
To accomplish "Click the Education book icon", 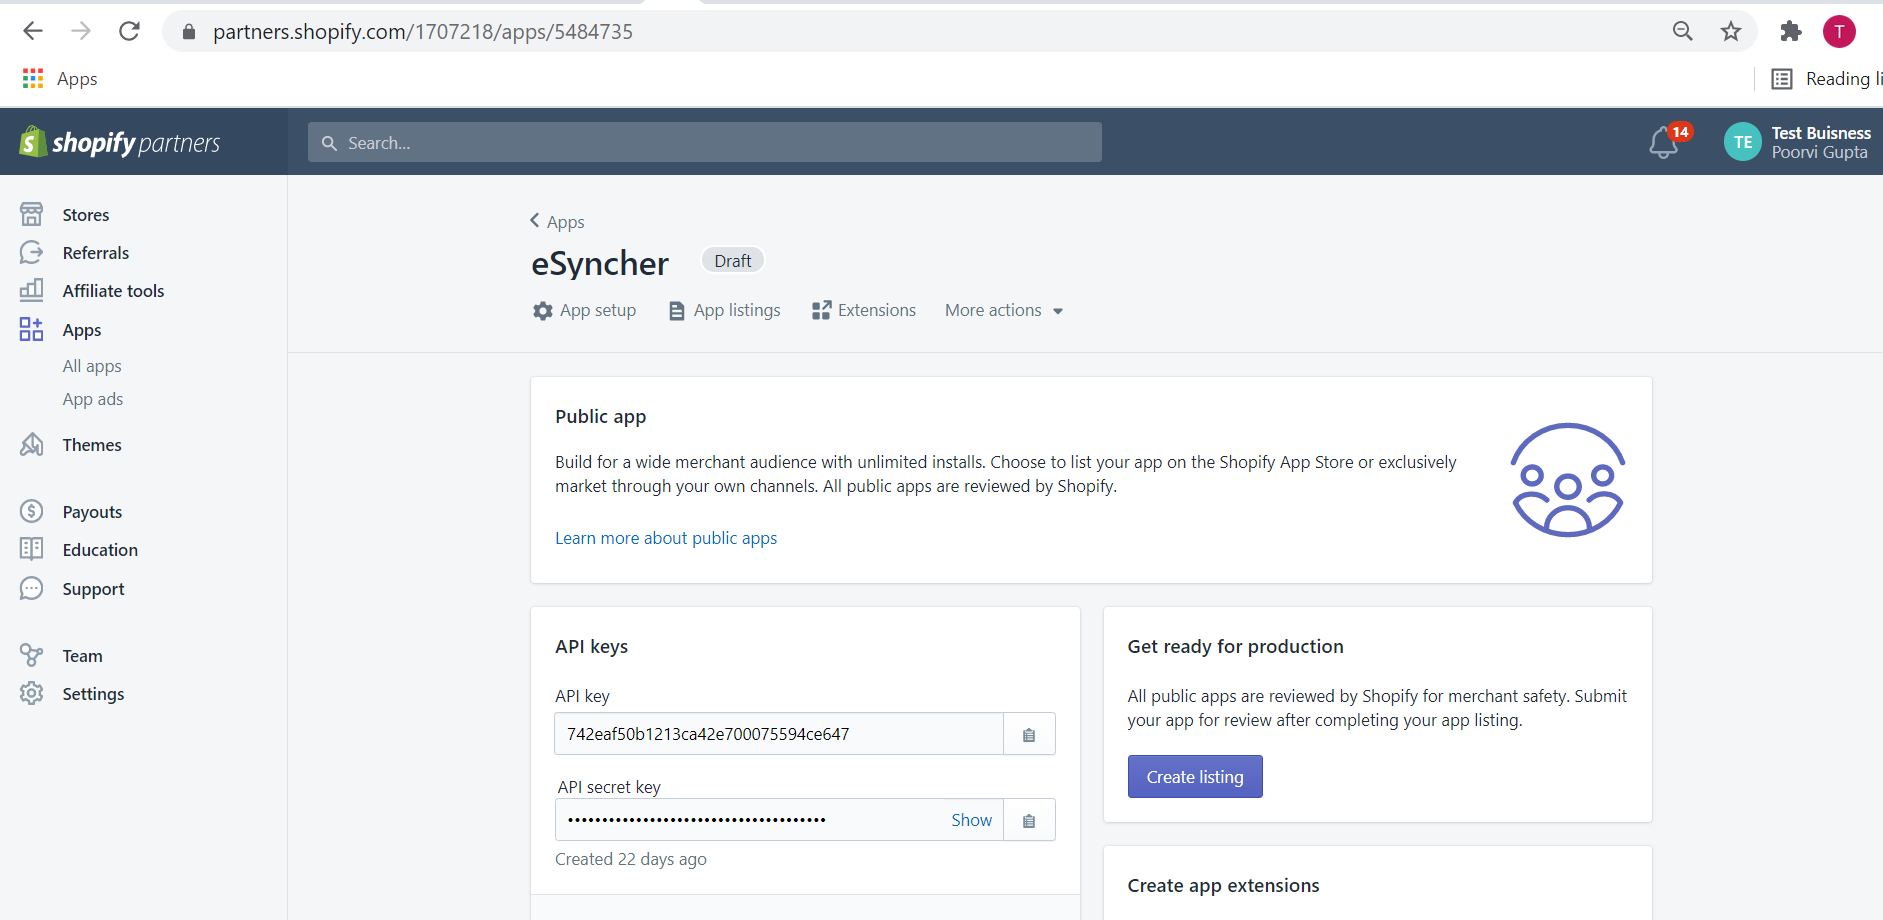I will coord(32,549).
